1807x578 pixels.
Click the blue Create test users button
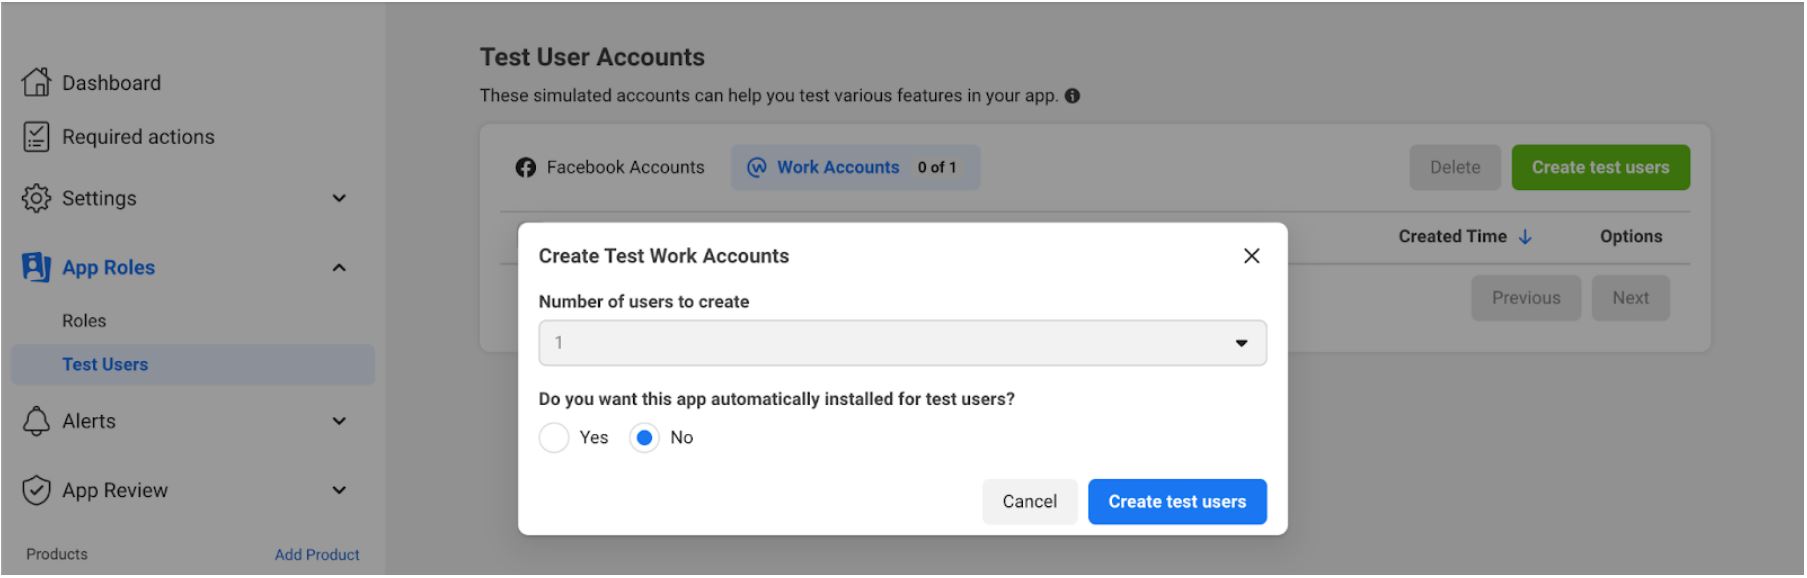1177,502
